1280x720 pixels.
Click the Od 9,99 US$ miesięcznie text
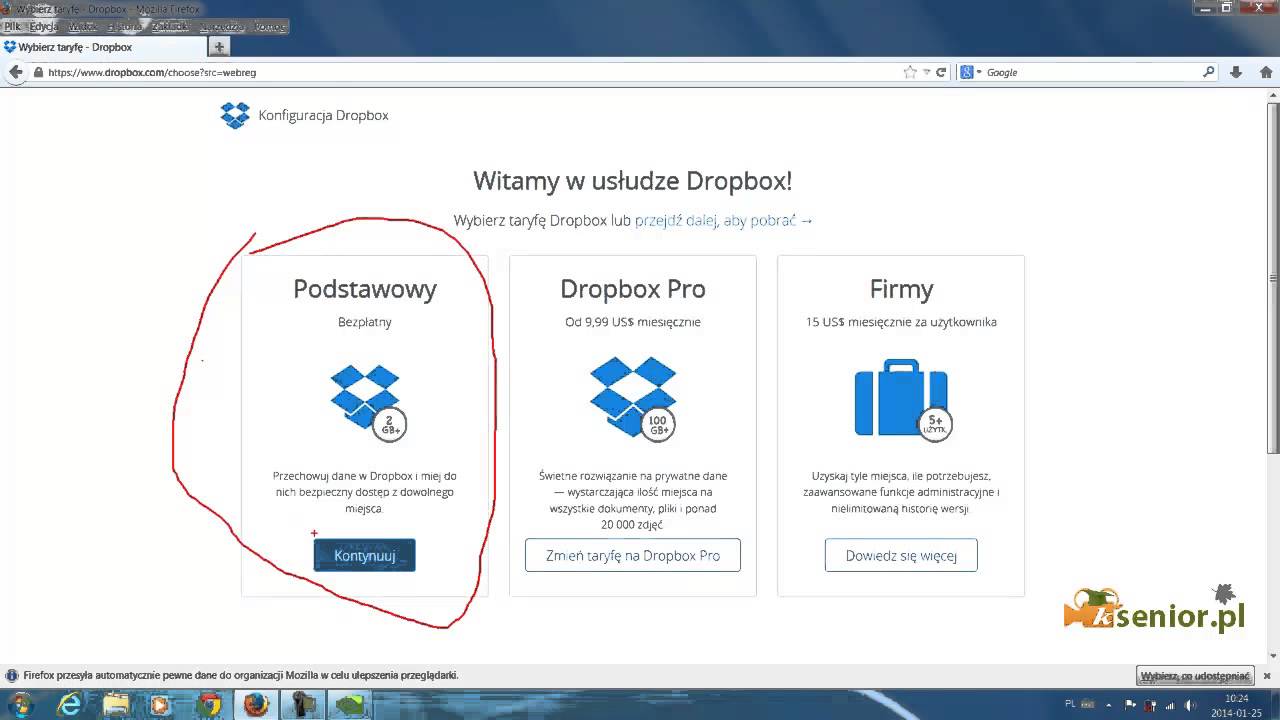pyautogui.click(x=633, y=322)
